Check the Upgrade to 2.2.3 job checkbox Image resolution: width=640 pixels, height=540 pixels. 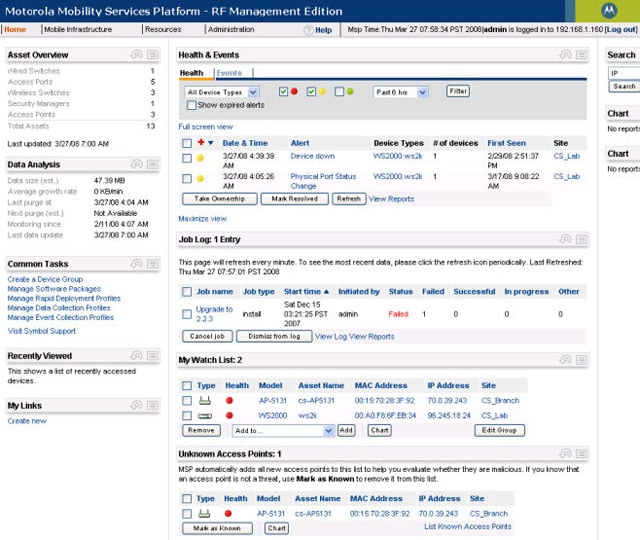pos(187,314)
